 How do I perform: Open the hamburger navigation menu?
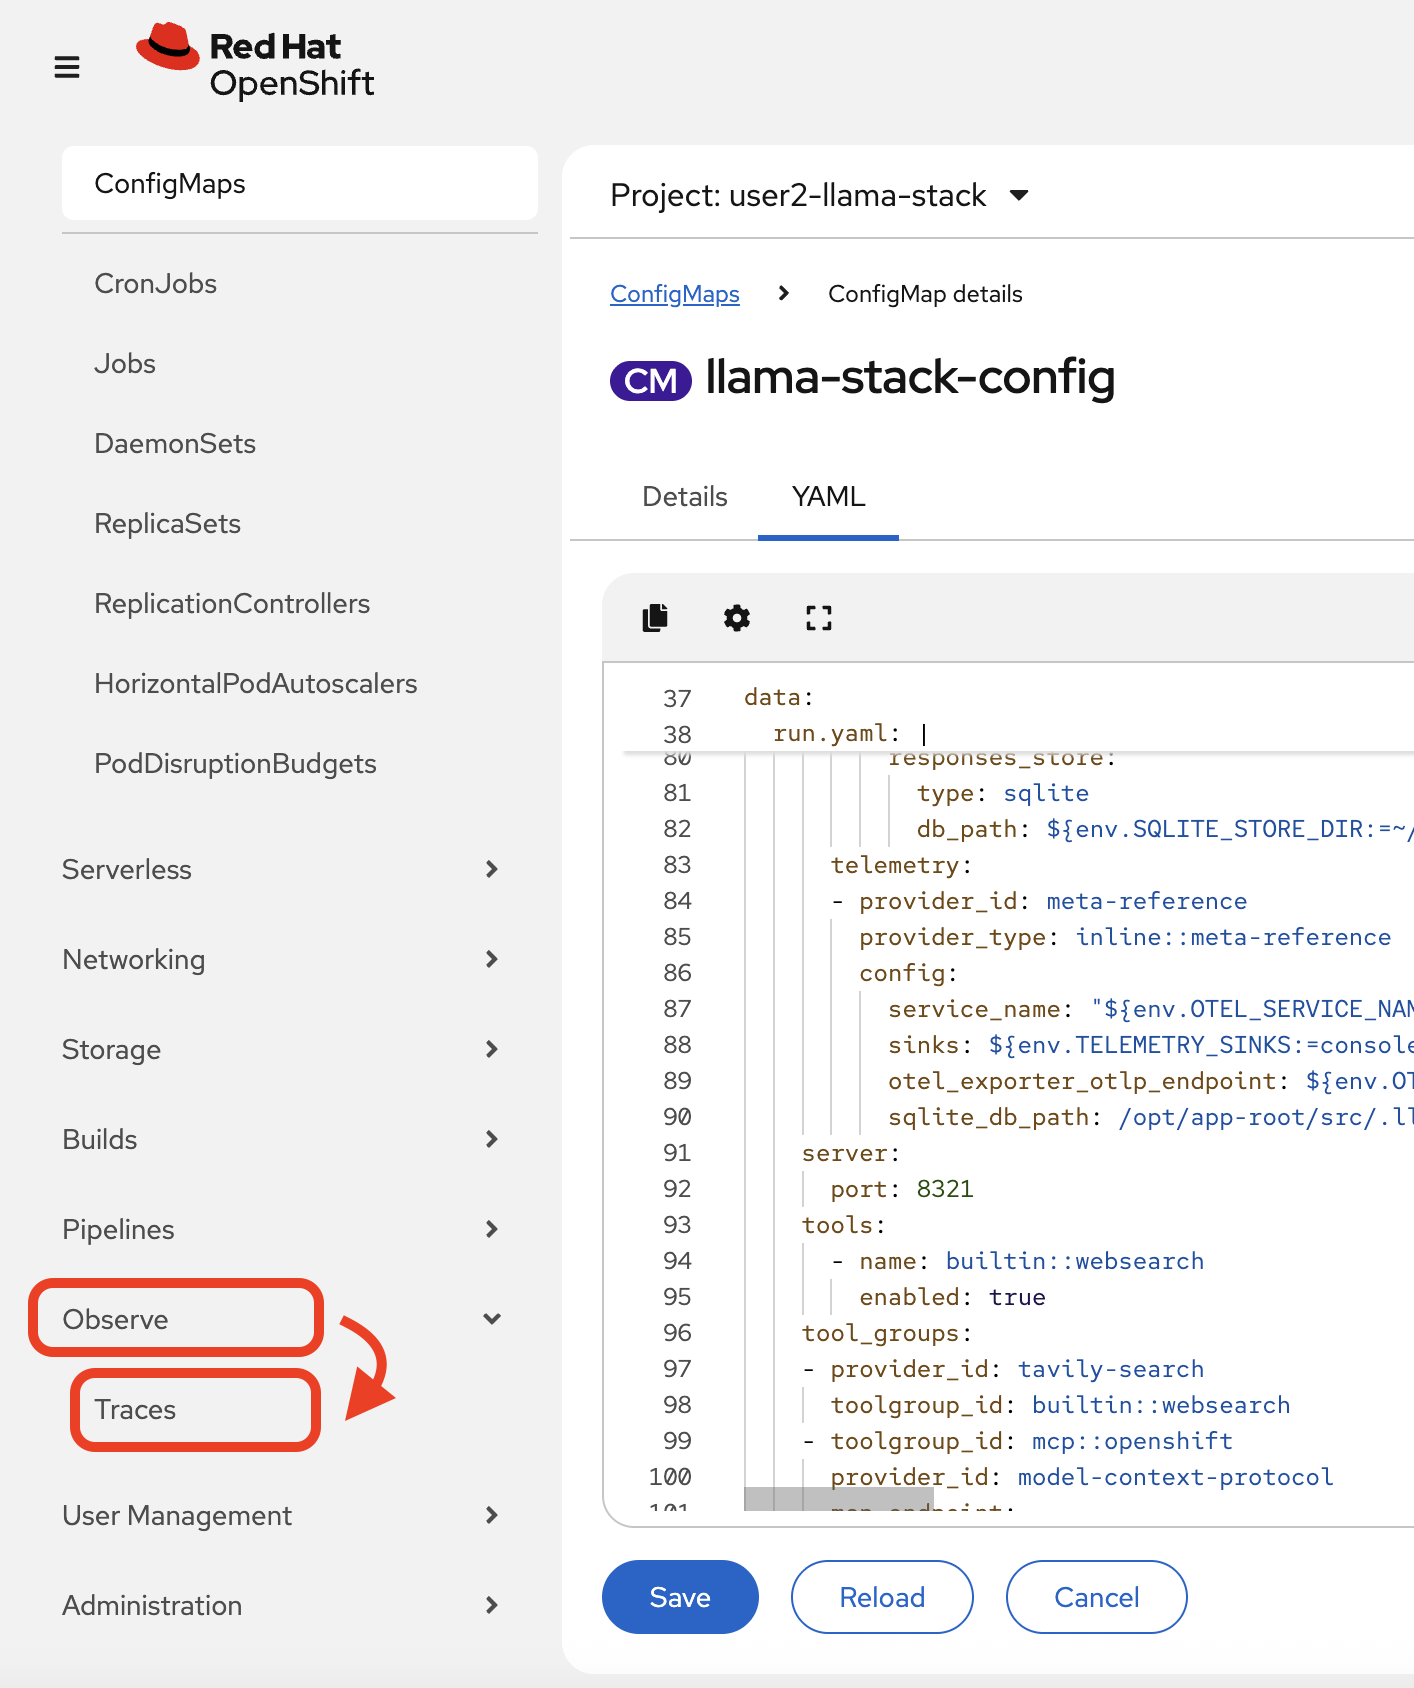pos(67,67)
